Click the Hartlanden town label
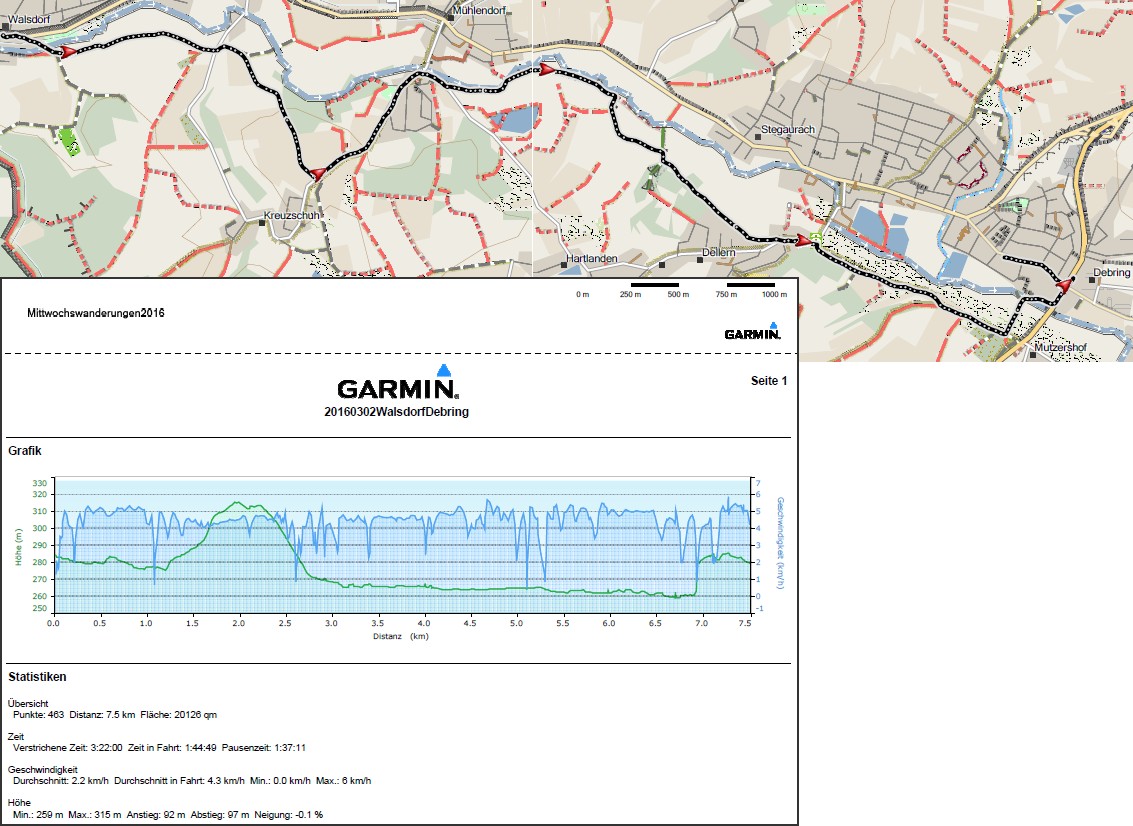 click(592, 259)
